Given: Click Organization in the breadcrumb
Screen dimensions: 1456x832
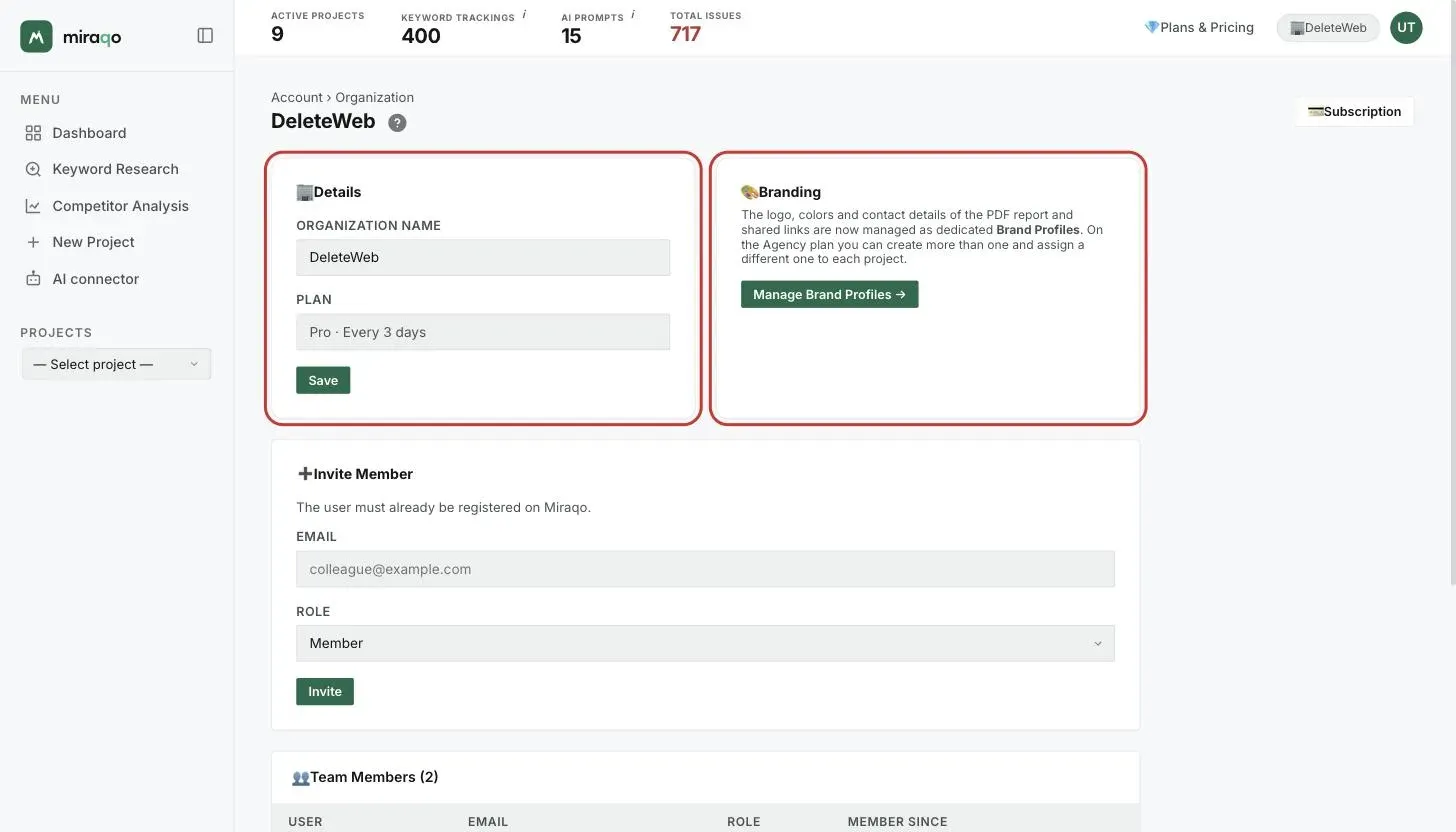Looking at the screenshot, I should (374, 97).
